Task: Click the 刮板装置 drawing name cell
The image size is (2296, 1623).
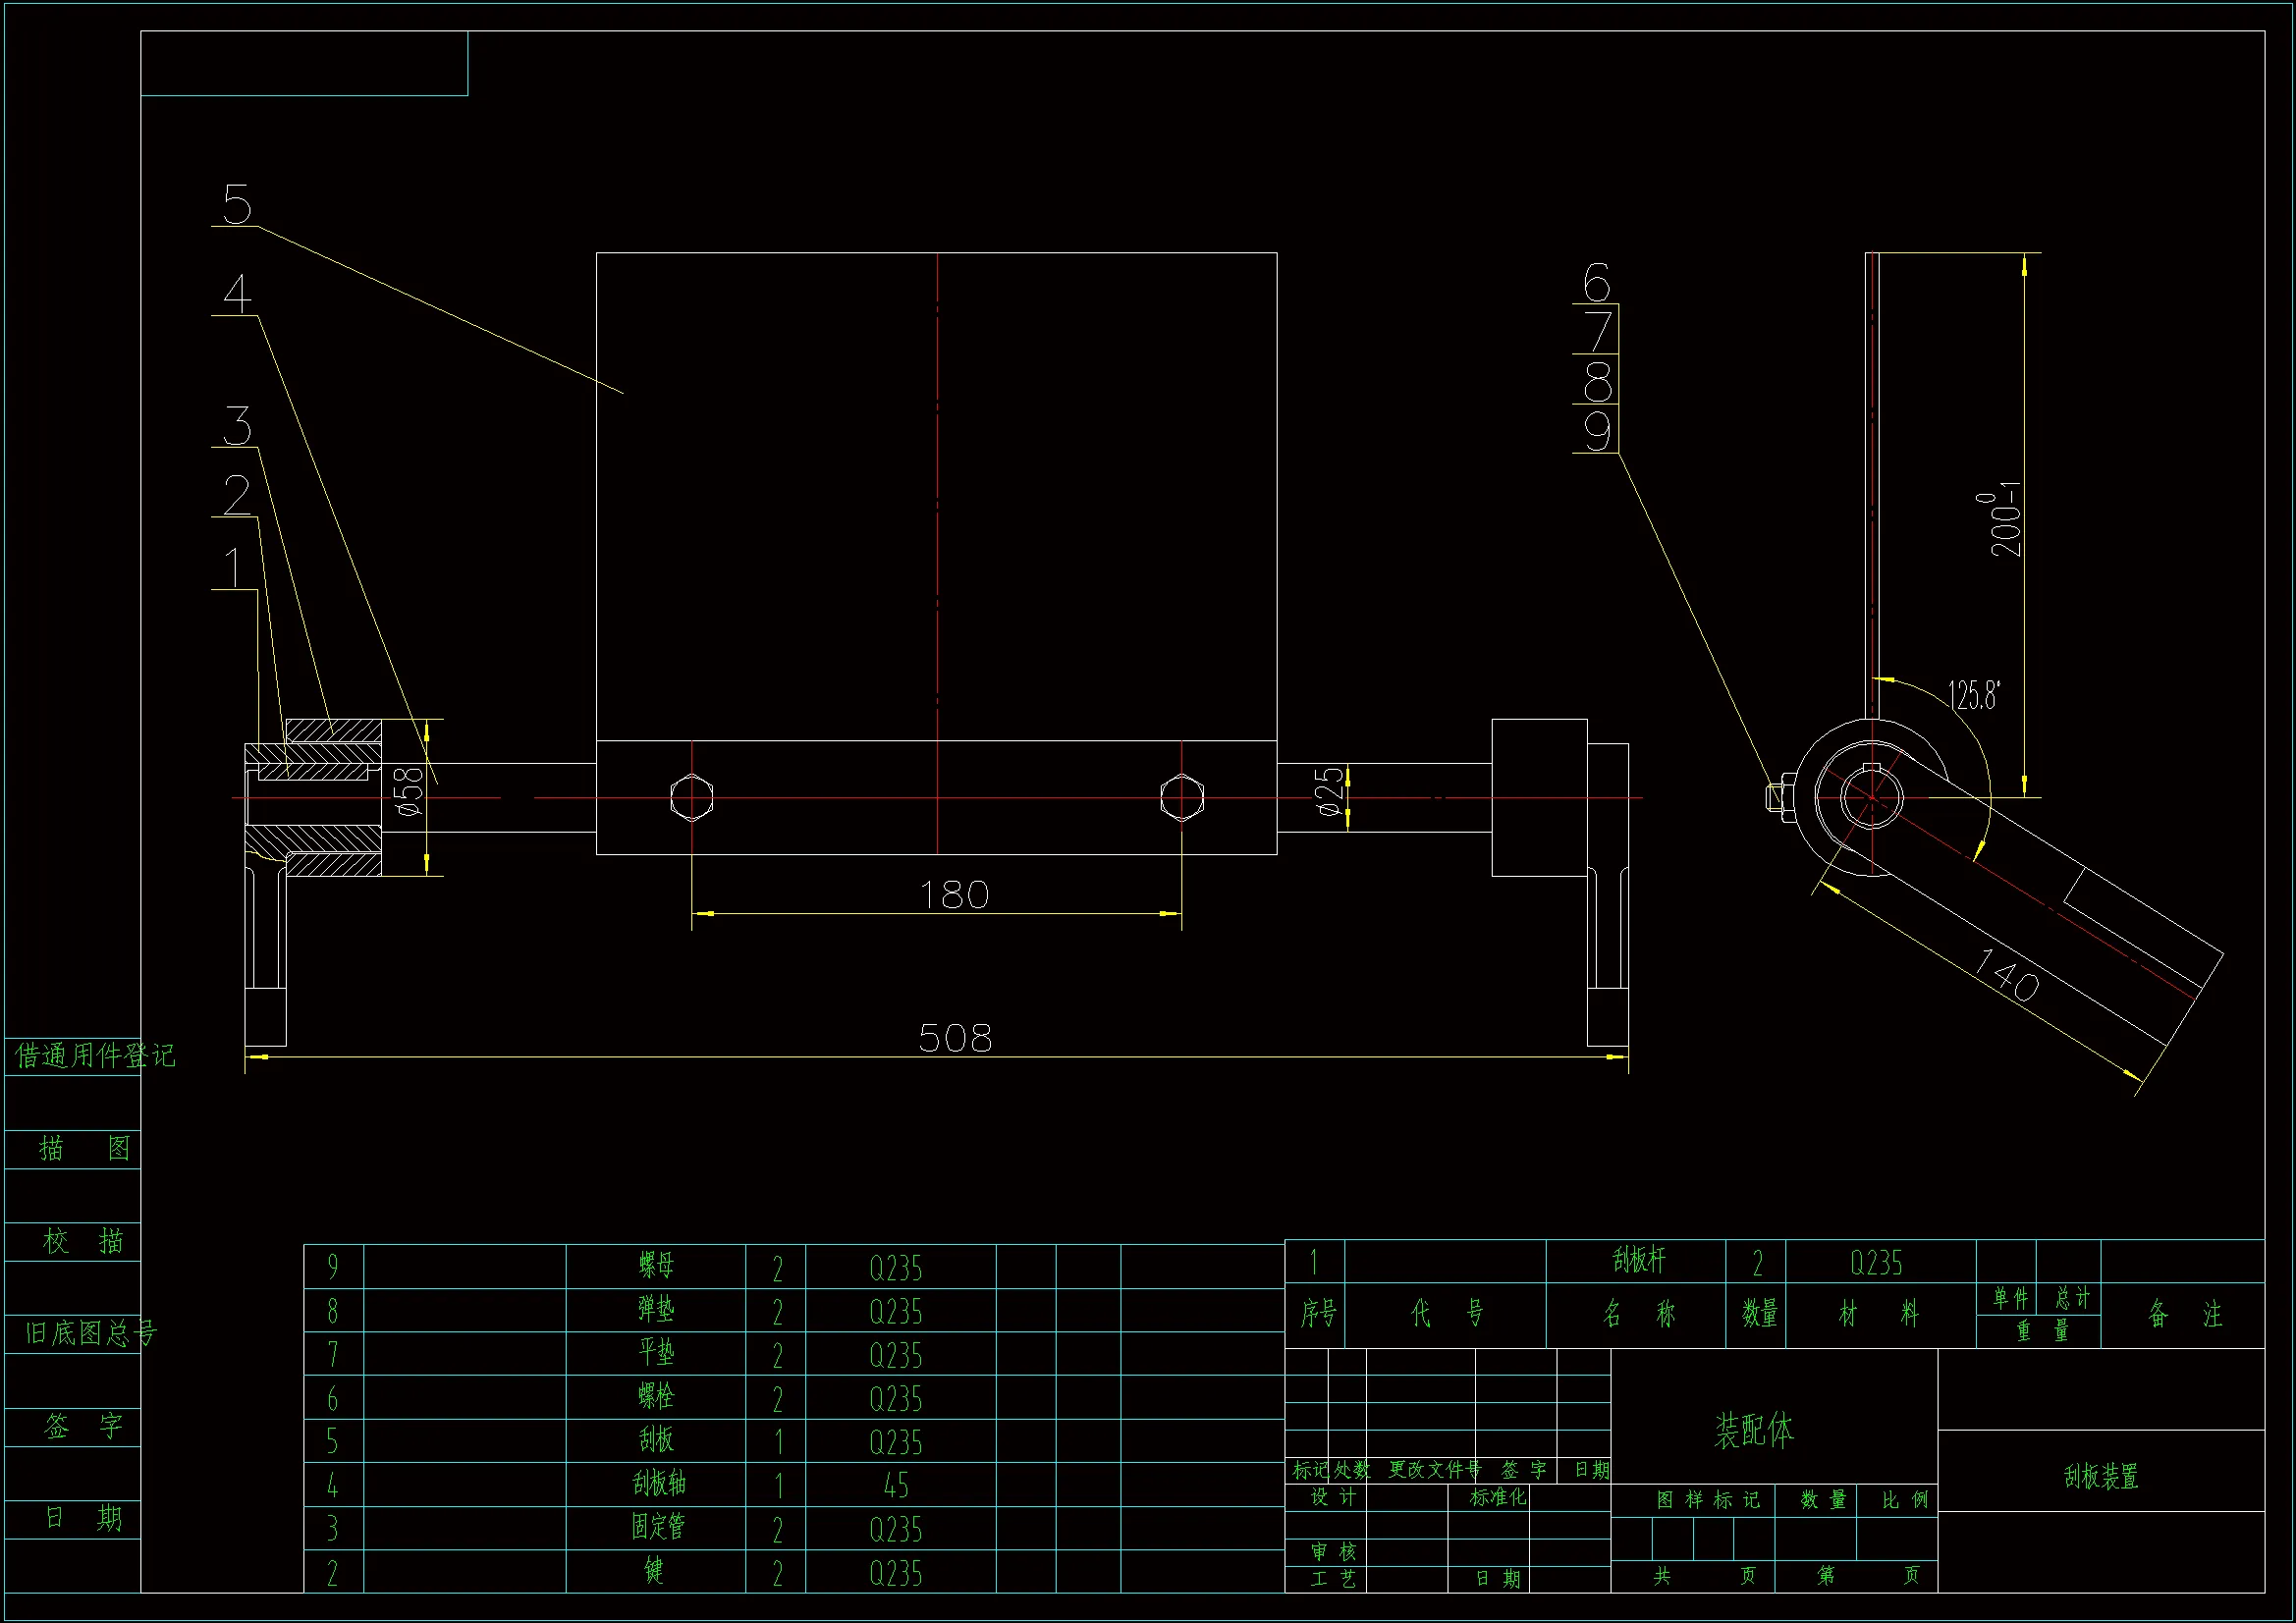Action: [x=2100, y=1476]
